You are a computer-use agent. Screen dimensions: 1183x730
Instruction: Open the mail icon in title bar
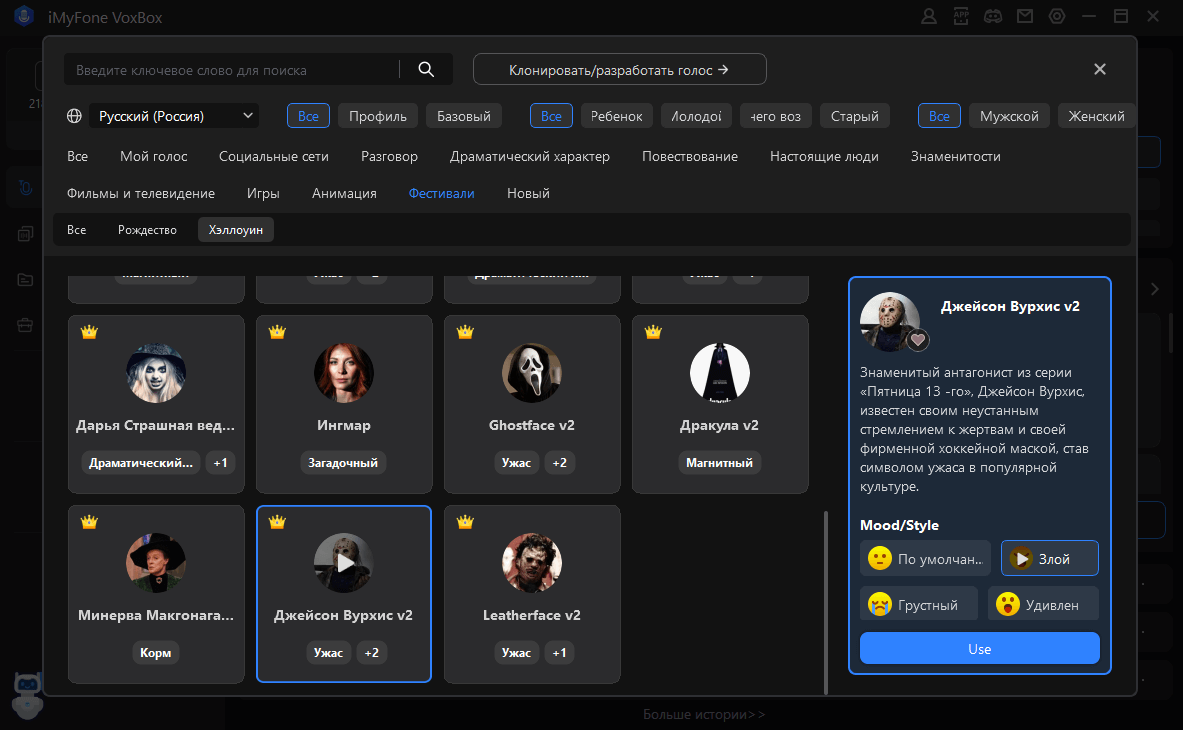coord(1025,16)
